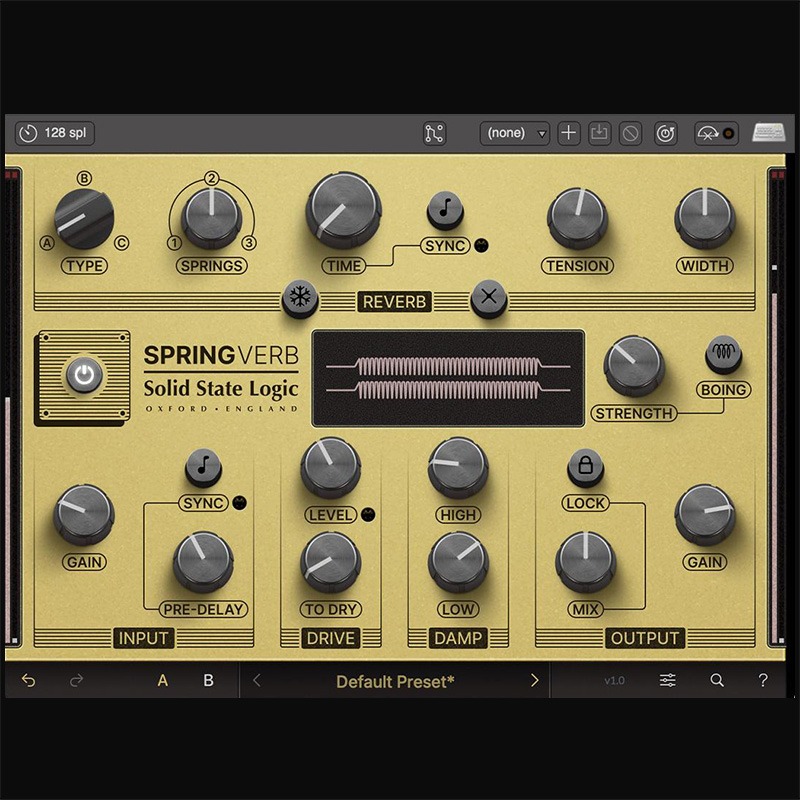Viewport: 800px width, 800px height.
Task: Click the circular target parameter icon
Action: click(666, 134)
